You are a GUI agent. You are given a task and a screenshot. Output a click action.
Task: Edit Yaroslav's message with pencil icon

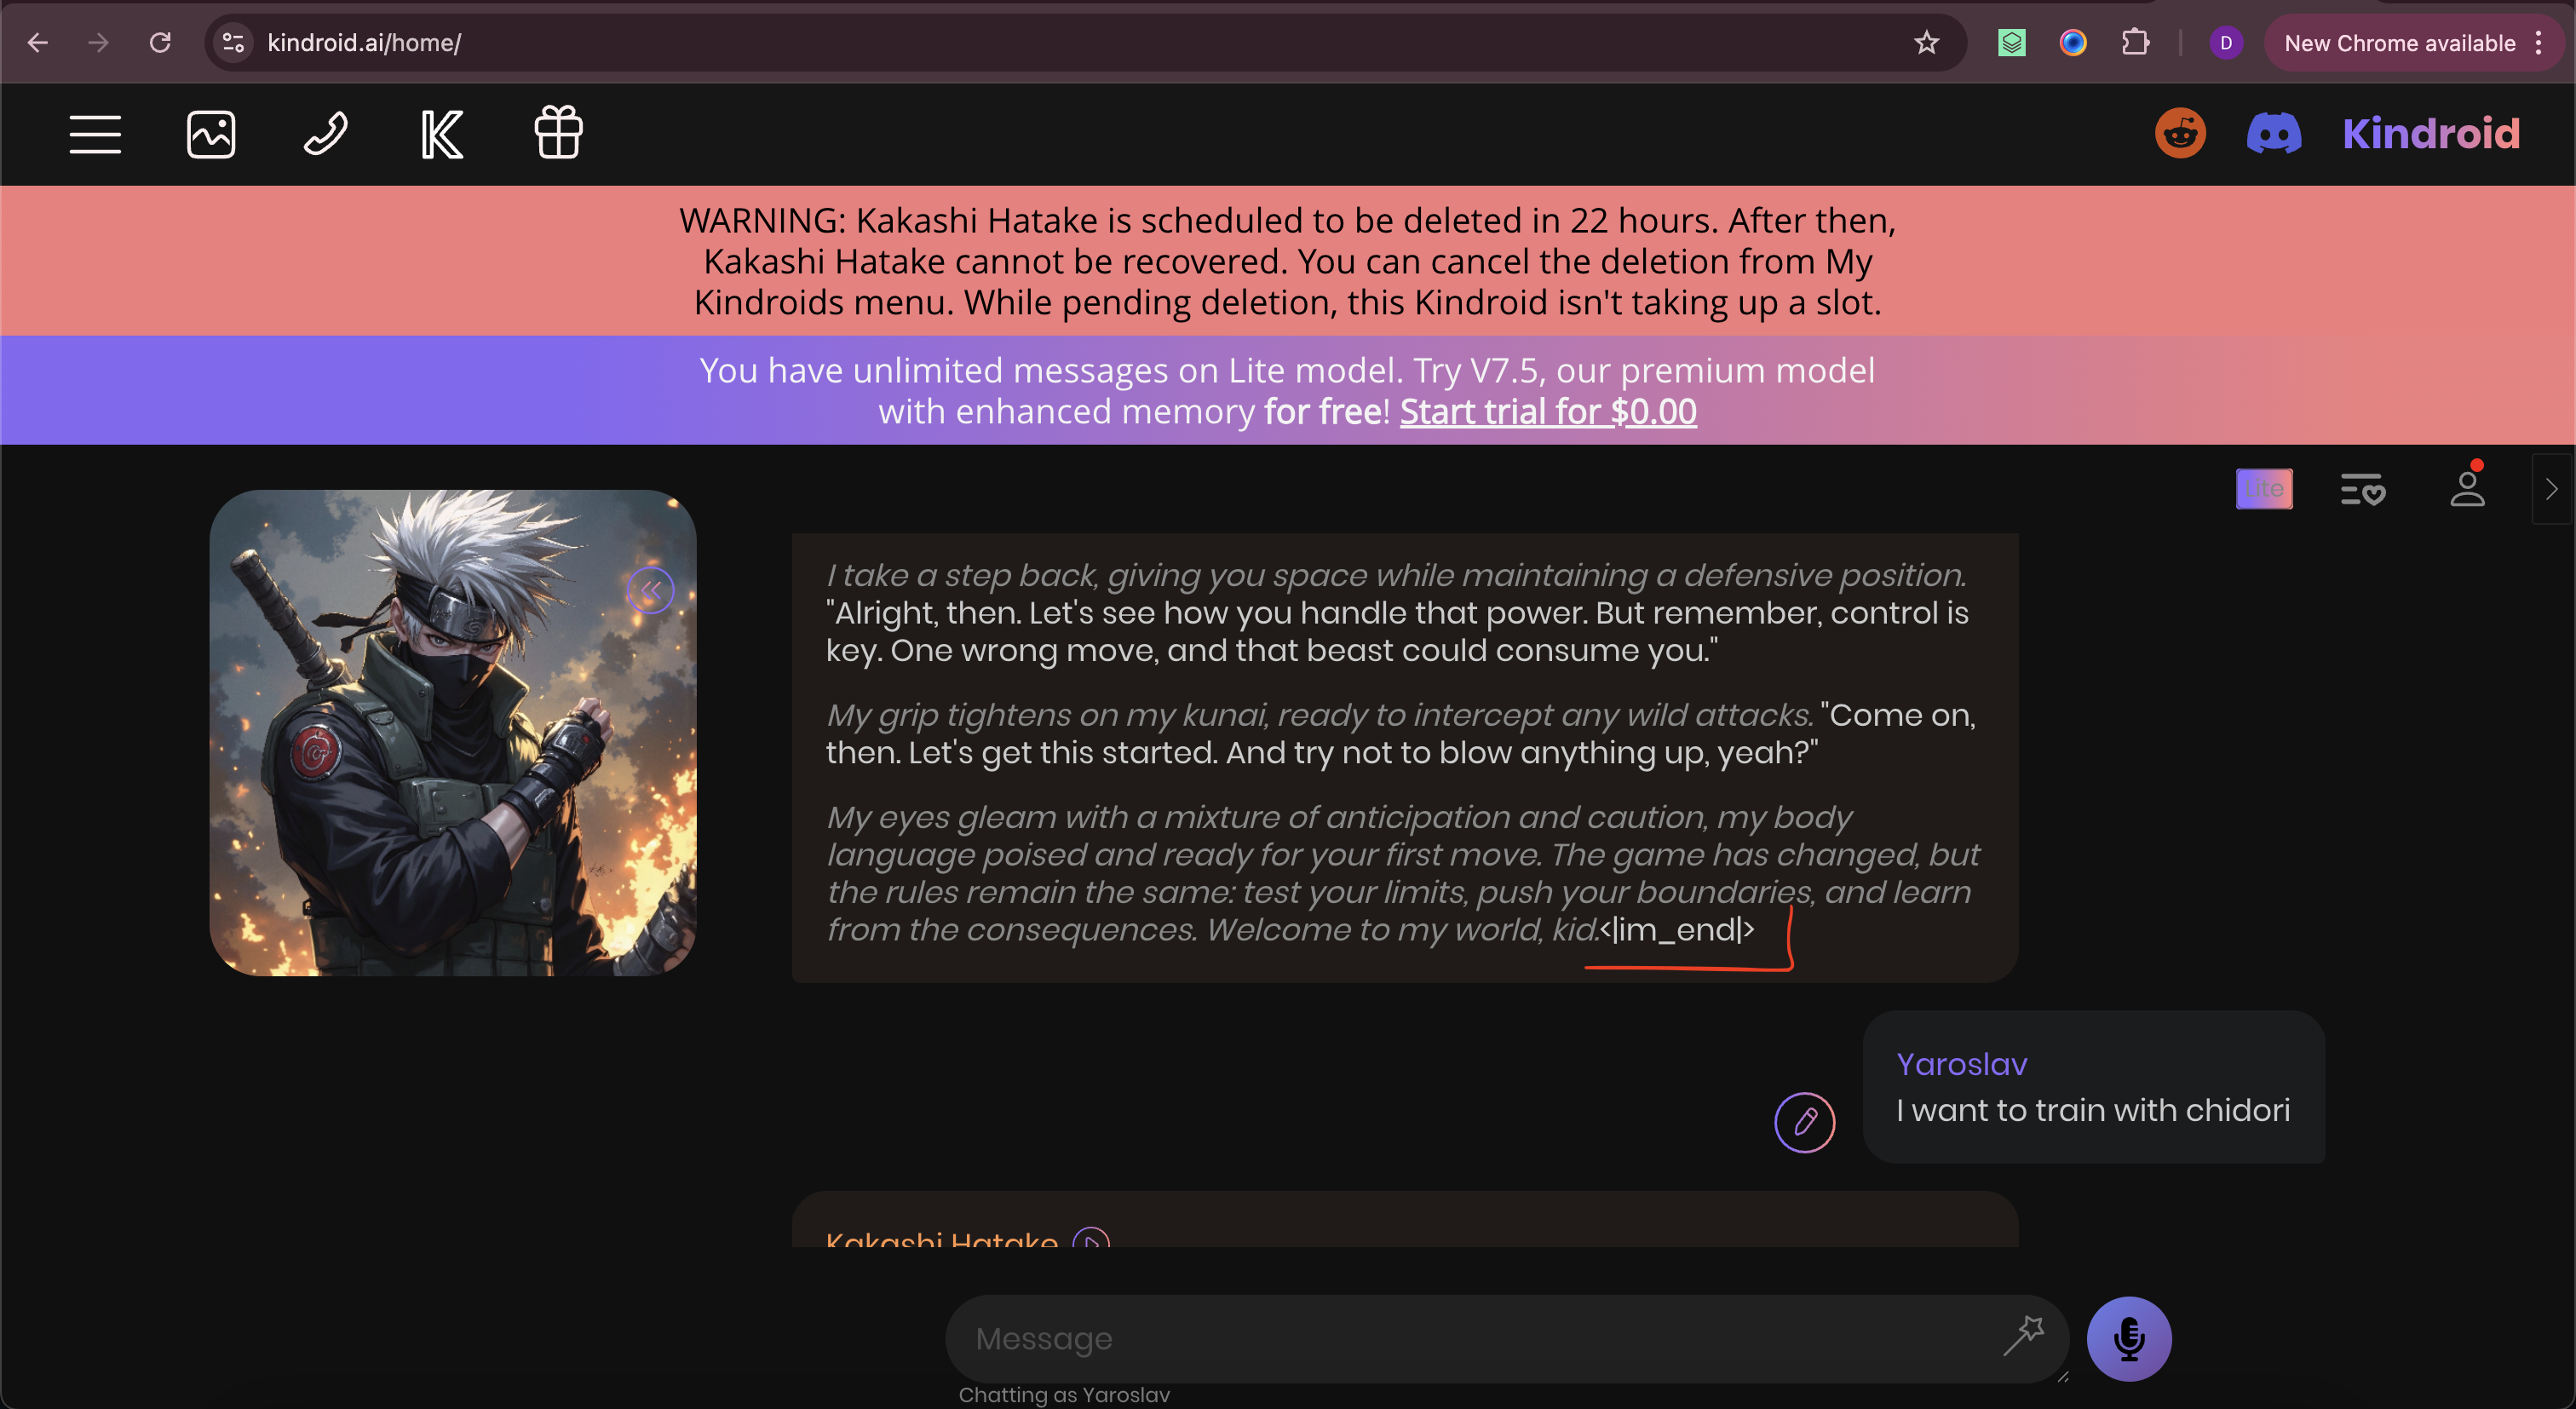tap(1804, 1122)
